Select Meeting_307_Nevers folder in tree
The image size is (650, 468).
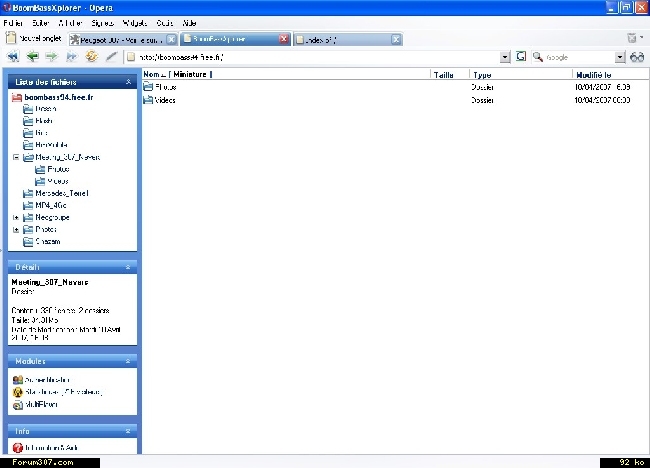point(68,157)
